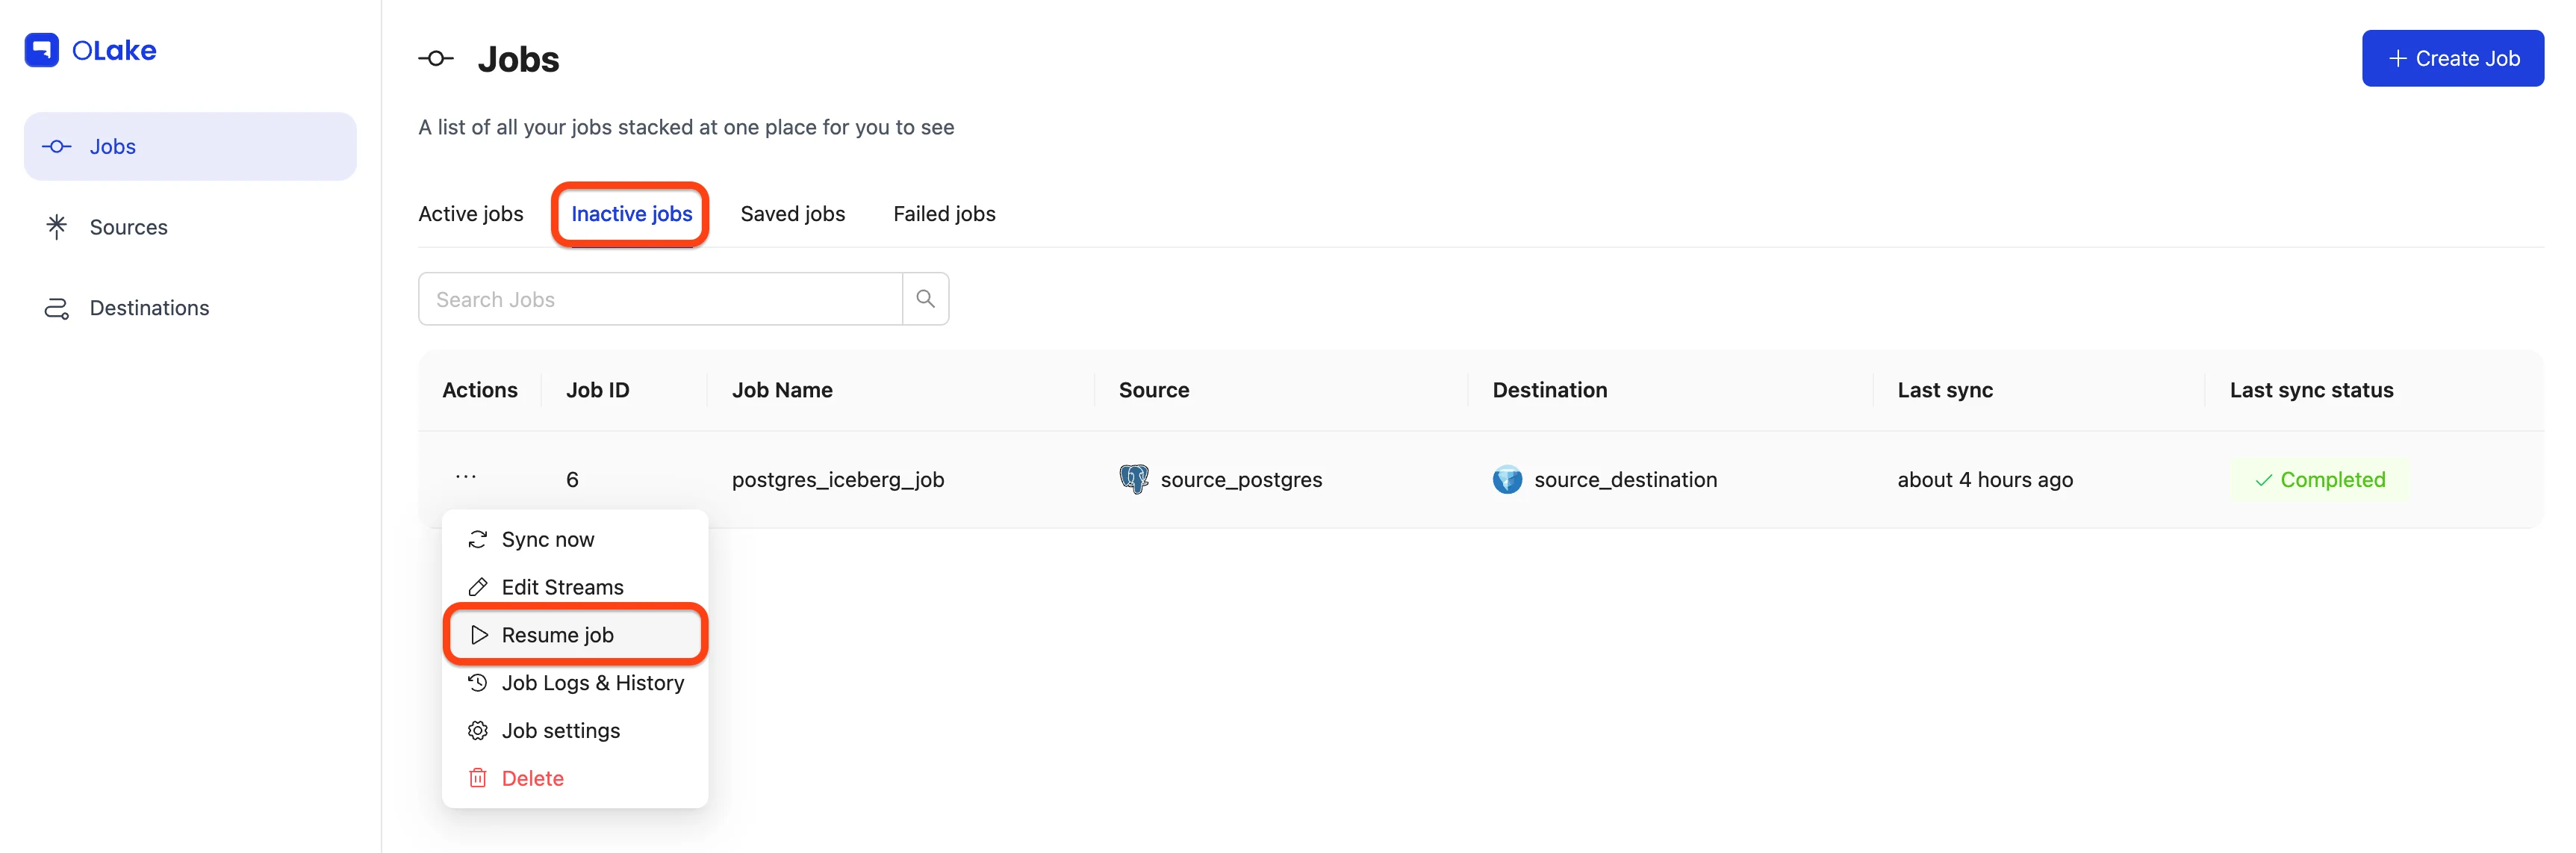Click the source_destination globe icon
Screen dimensions: 2576x853
click(x=1507, y=480)
